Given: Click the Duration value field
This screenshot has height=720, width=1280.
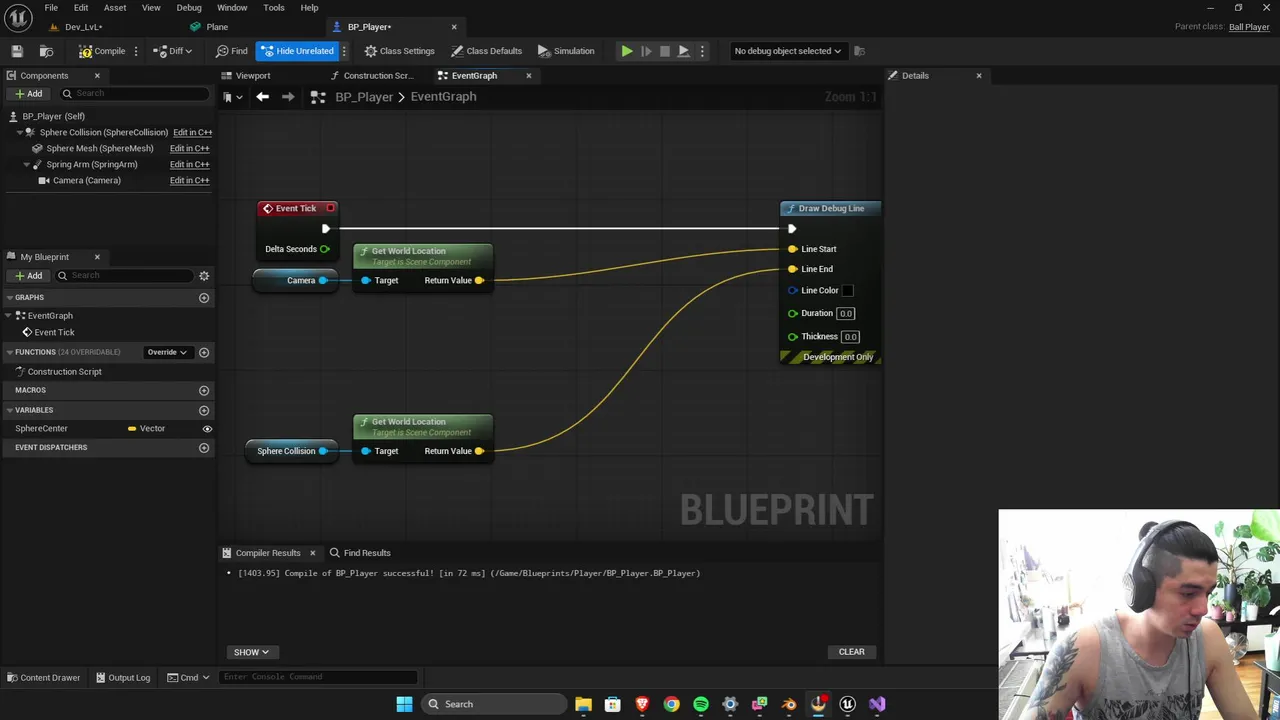Looking at the screenshot, I should [x=846, y=314].
